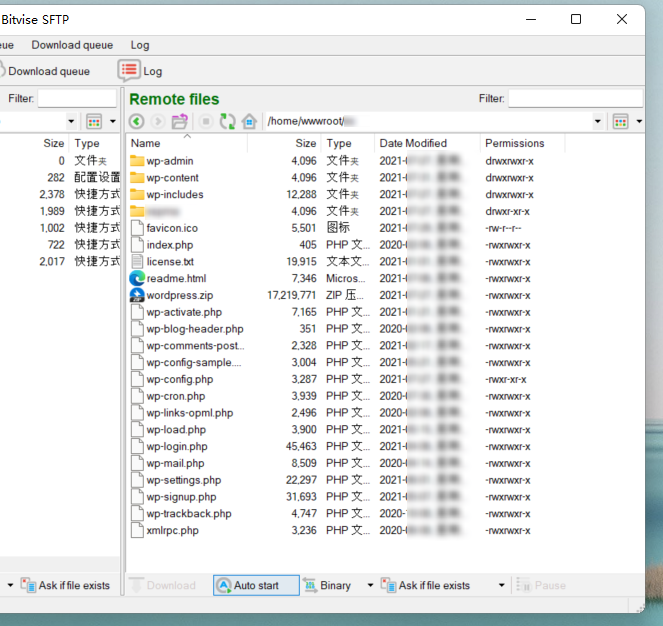Click the remote path field /home/wwwroot/

click(x=428, y=122)
